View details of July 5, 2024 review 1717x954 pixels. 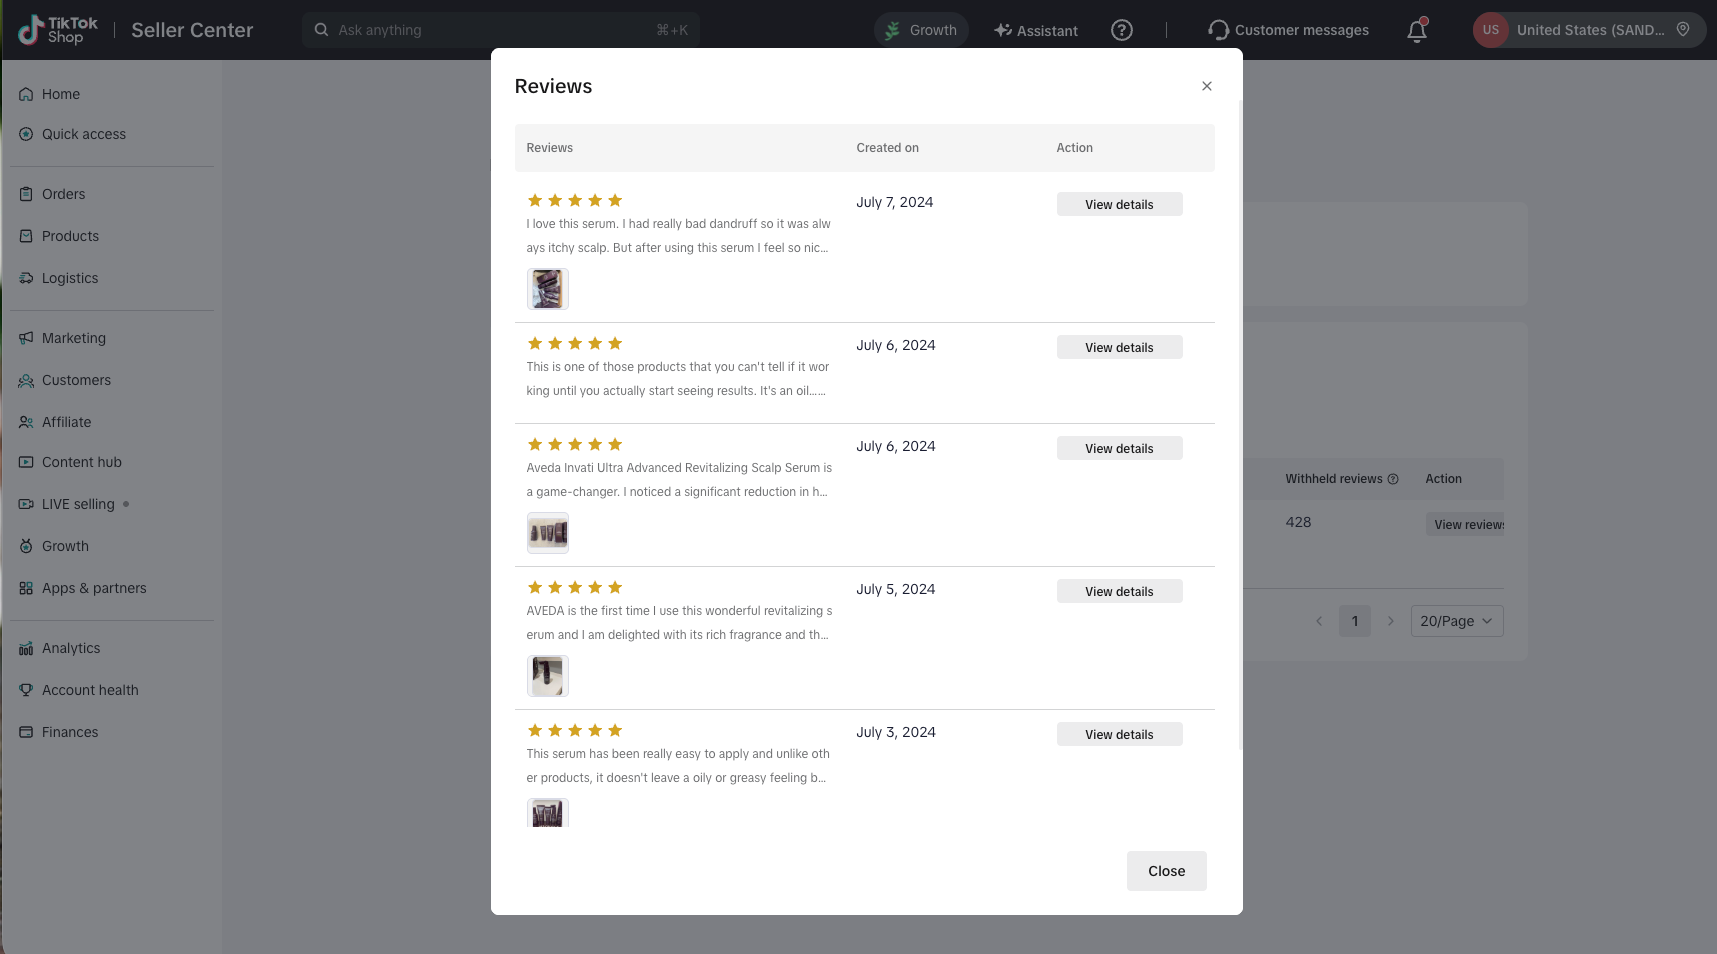(1119, 591)
